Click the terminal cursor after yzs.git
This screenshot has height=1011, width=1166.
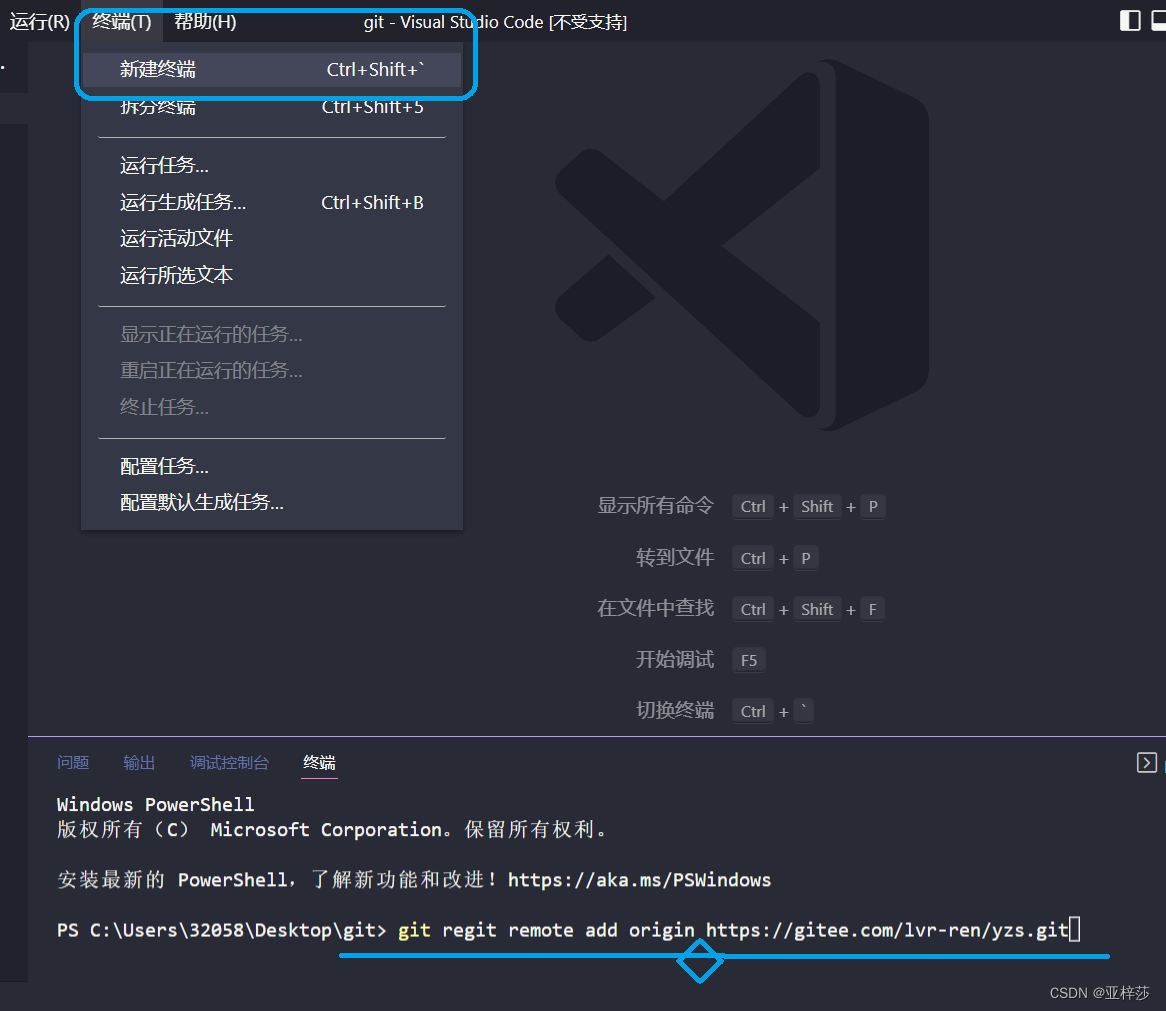[x=1075, y=930]
